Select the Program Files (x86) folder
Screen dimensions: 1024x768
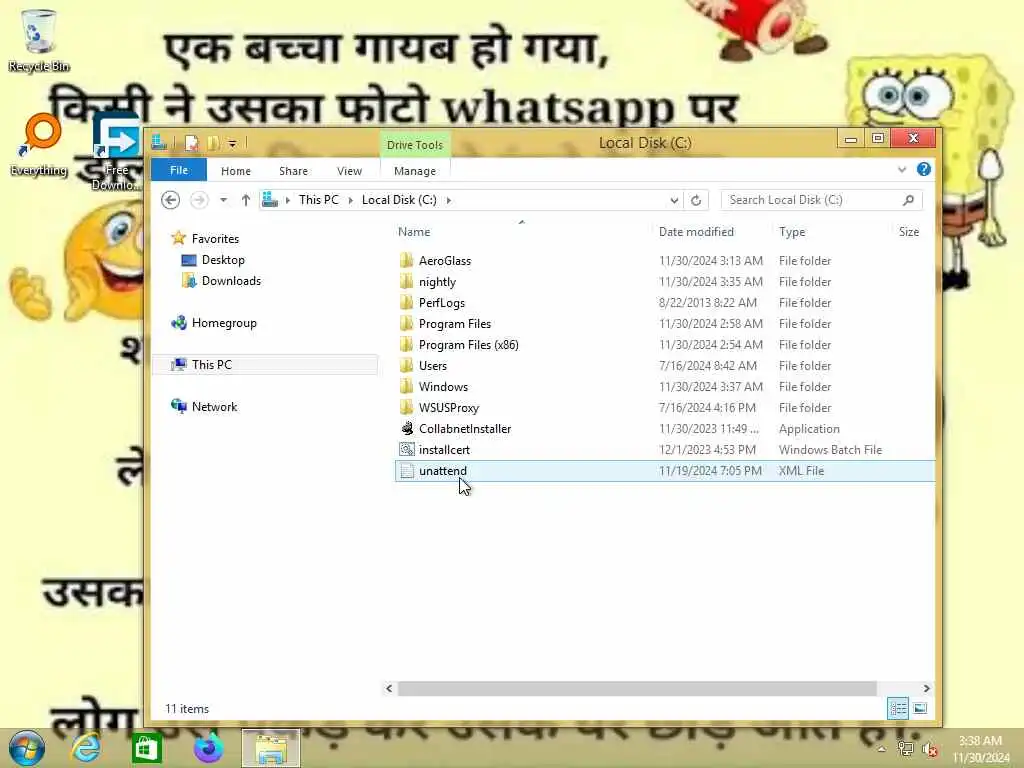468,345
